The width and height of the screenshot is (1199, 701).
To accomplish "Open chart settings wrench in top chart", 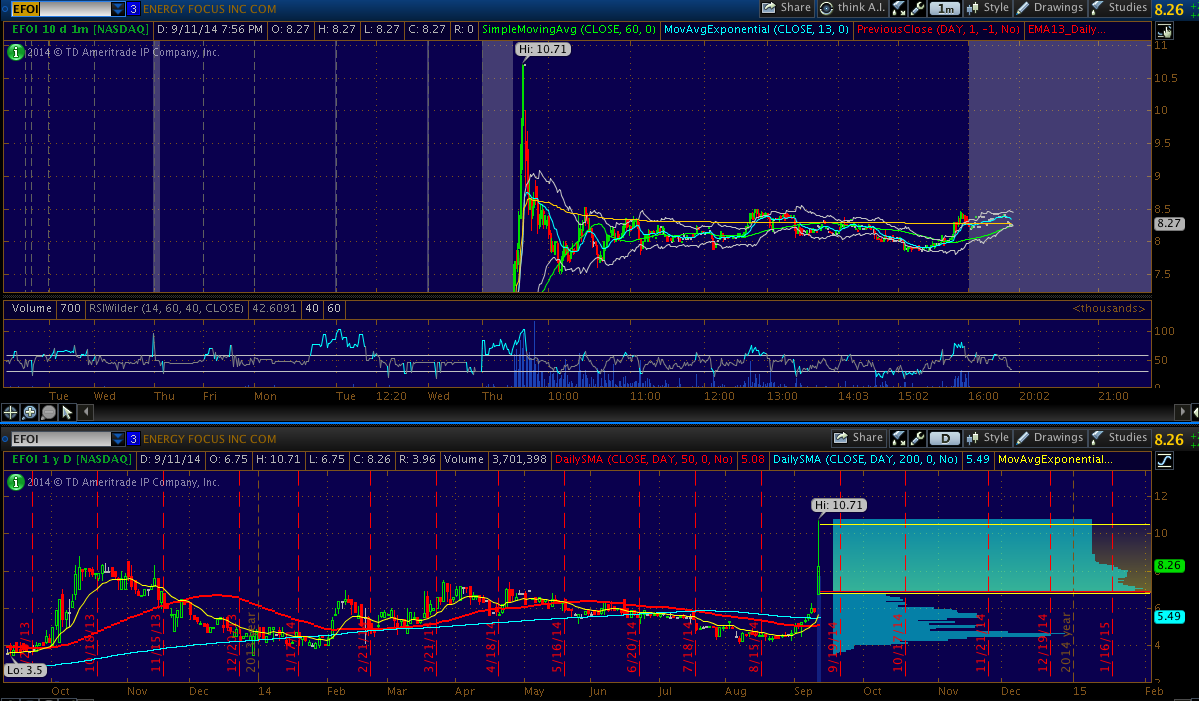I will (x=917, y=8).
